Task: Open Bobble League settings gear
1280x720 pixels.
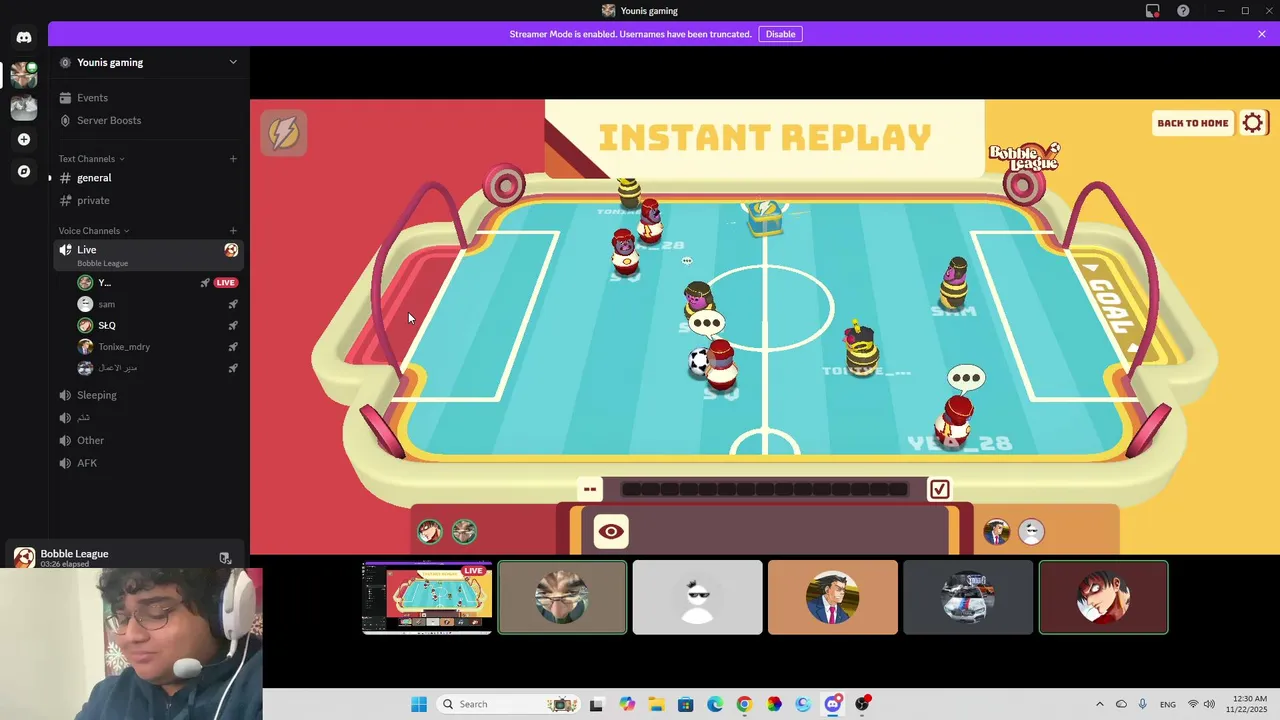Action: [1253, 123]
